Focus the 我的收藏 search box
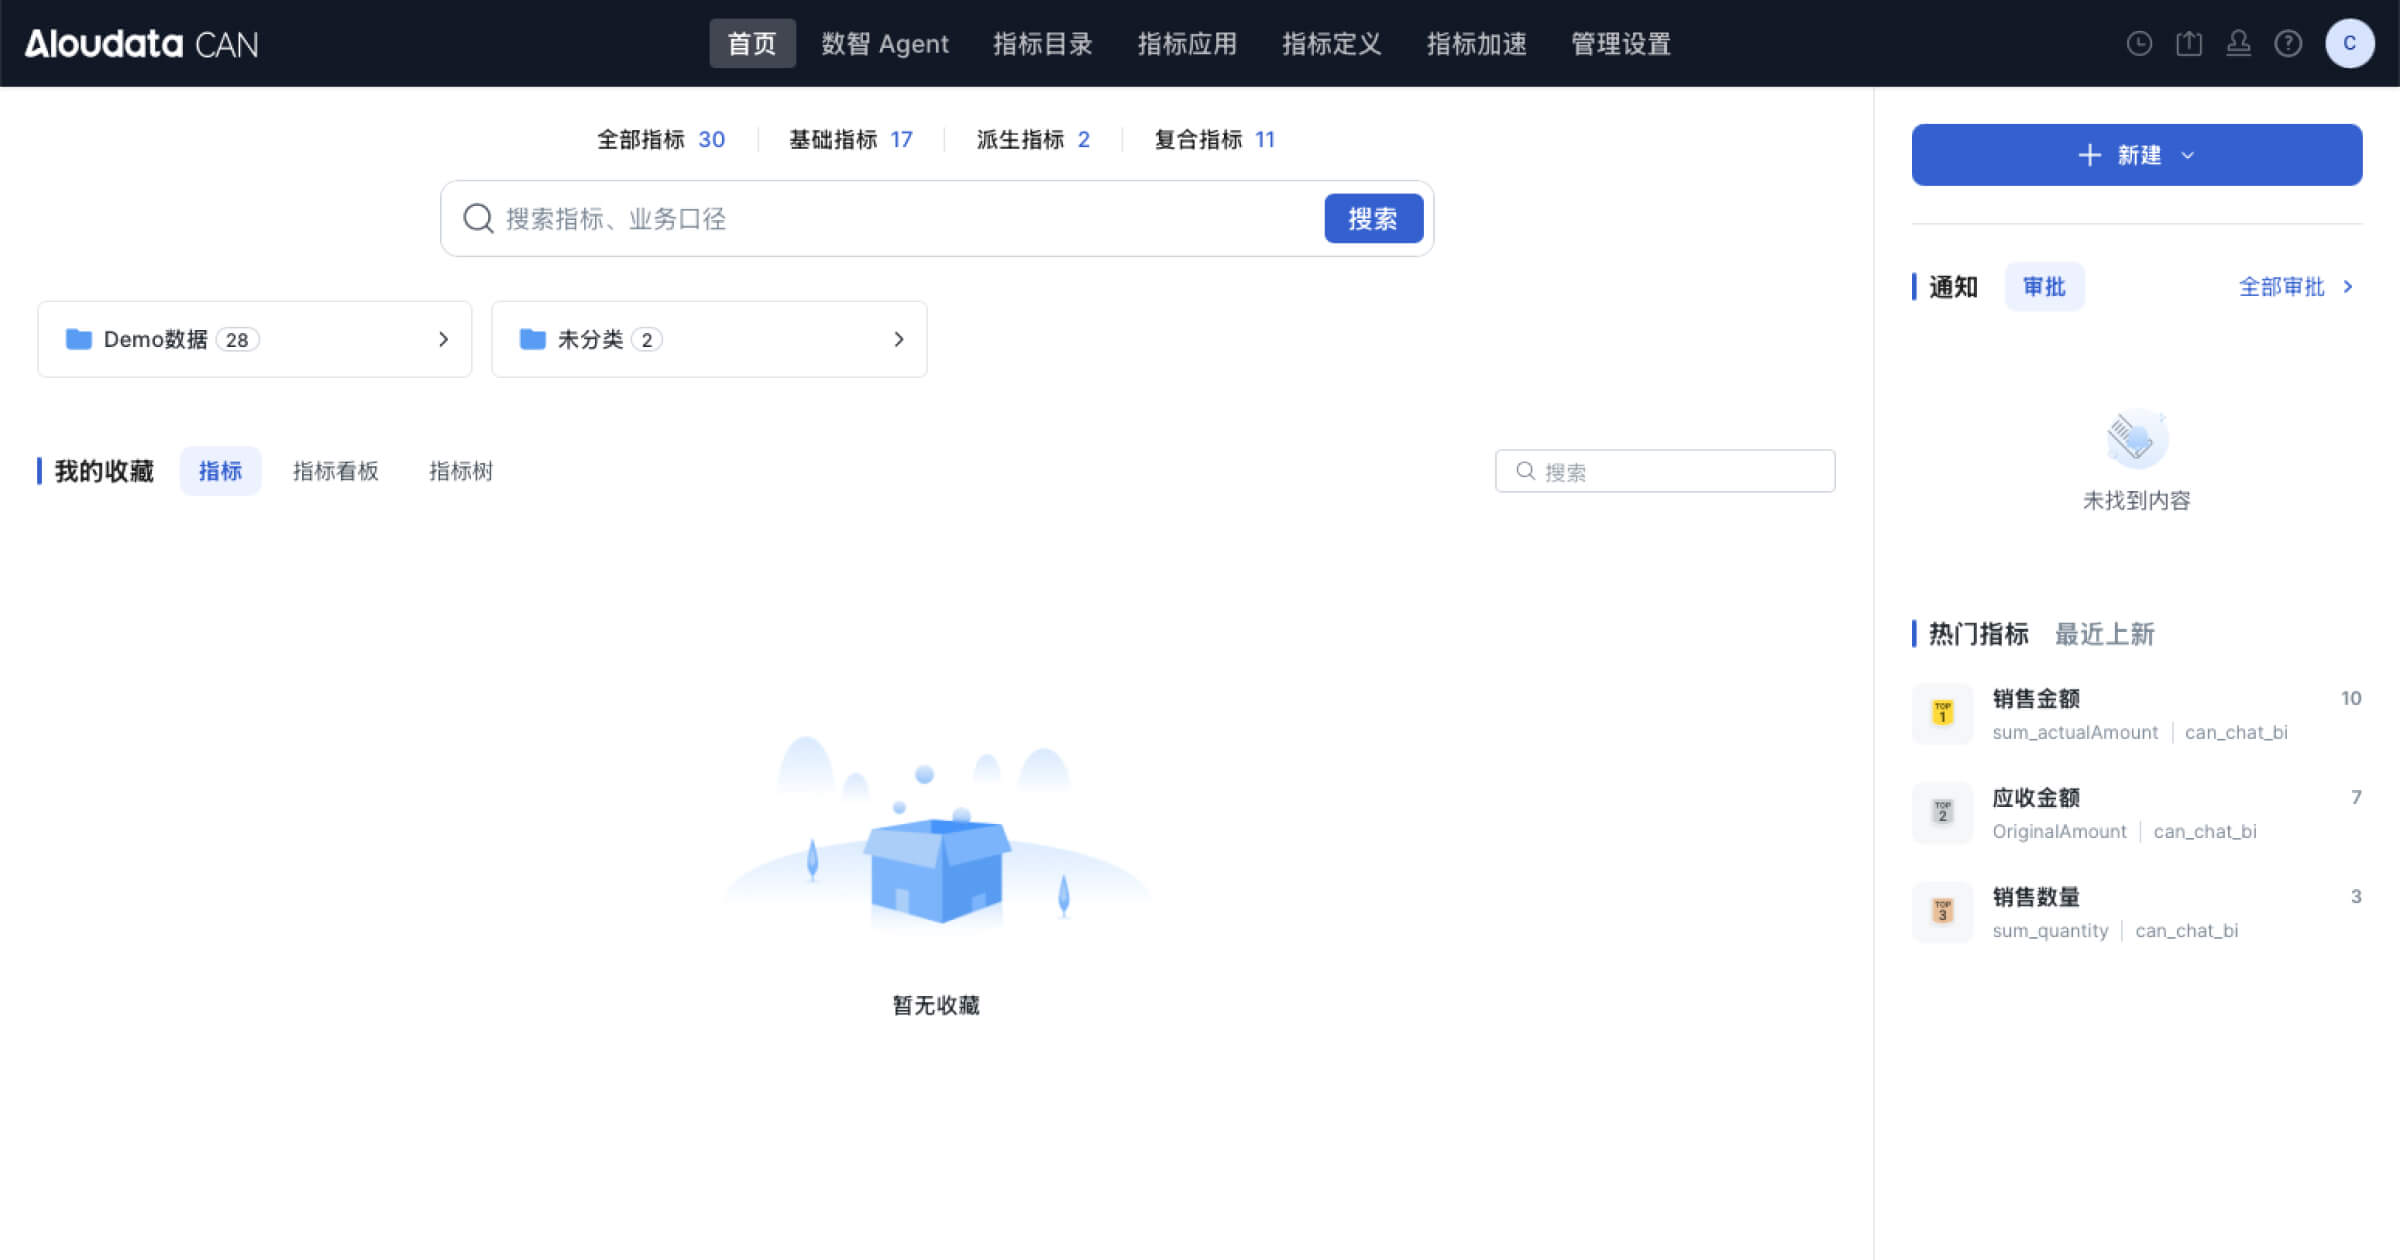 [x=1665, y=471]
